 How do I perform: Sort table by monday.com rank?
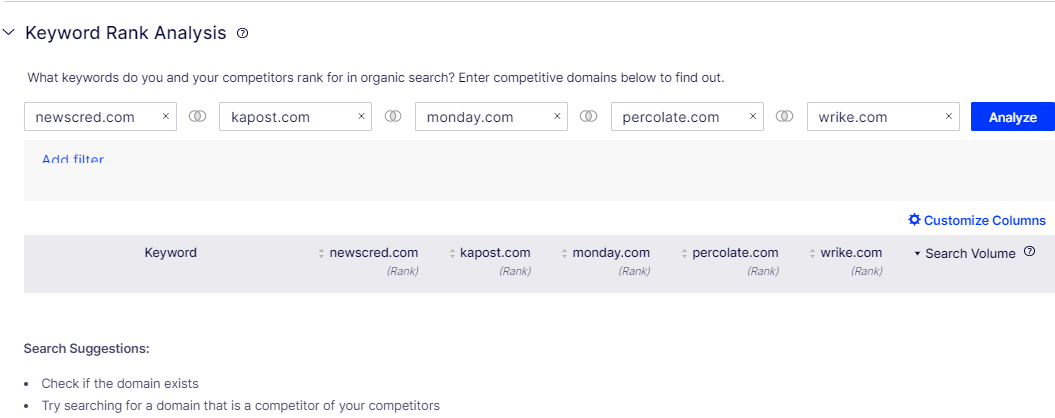(606, 253)
